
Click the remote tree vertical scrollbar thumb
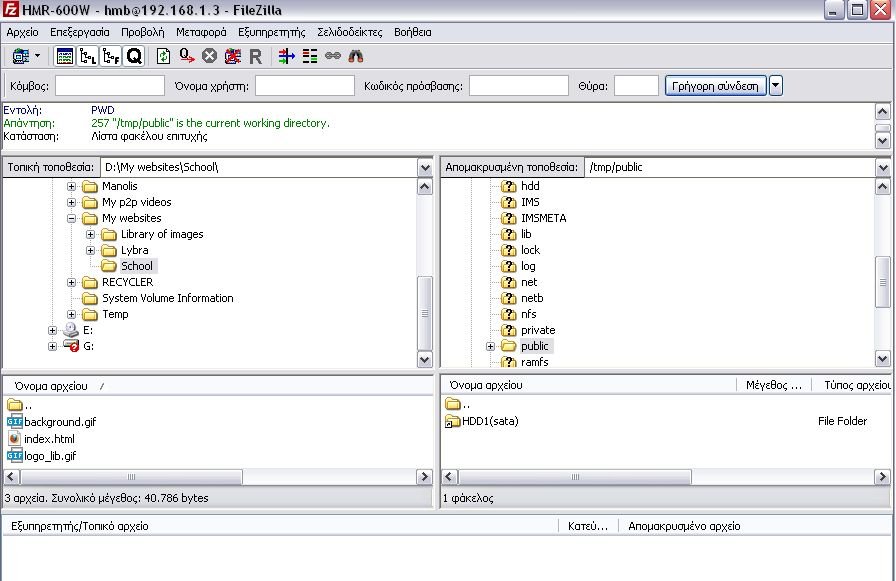[882, 282]
